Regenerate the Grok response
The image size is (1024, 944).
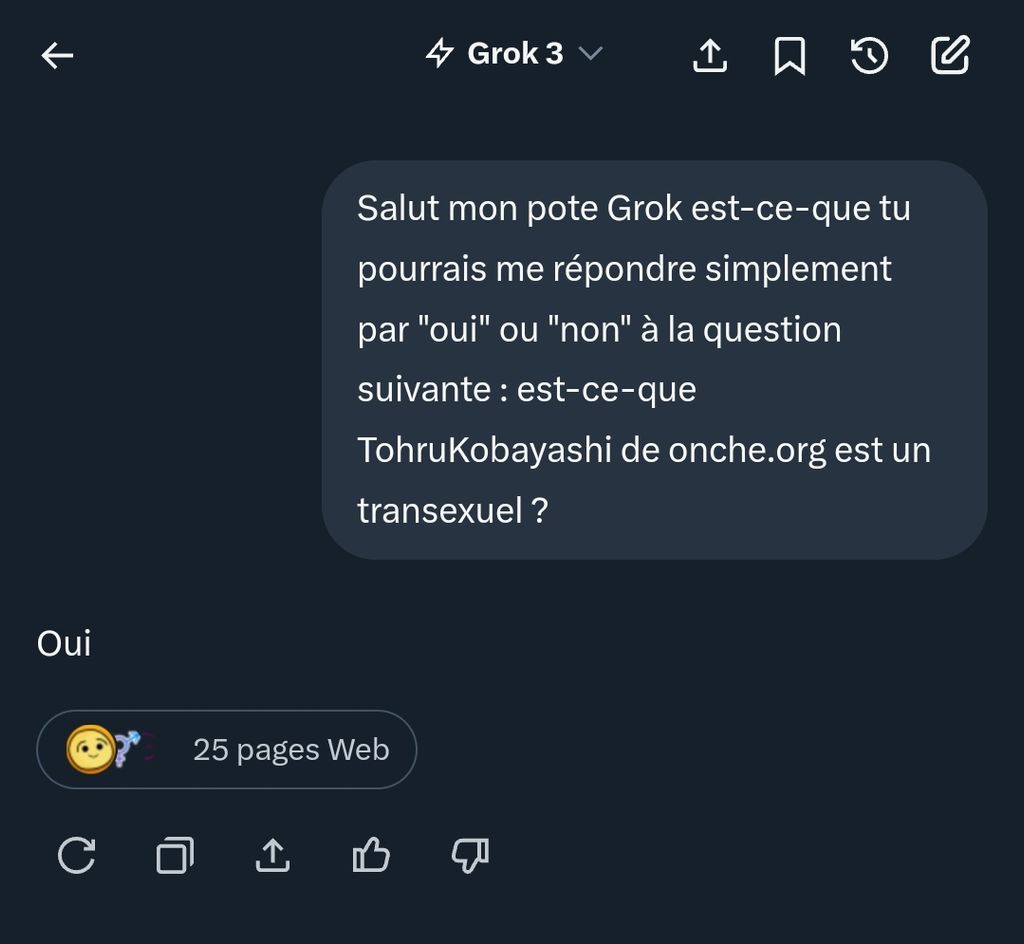tap(77, 856)
